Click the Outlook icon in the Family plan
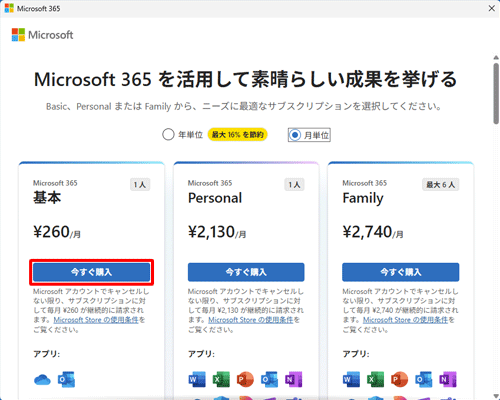Image resolution: width=500 pixels, height=400 pixels. click(424, 379)
